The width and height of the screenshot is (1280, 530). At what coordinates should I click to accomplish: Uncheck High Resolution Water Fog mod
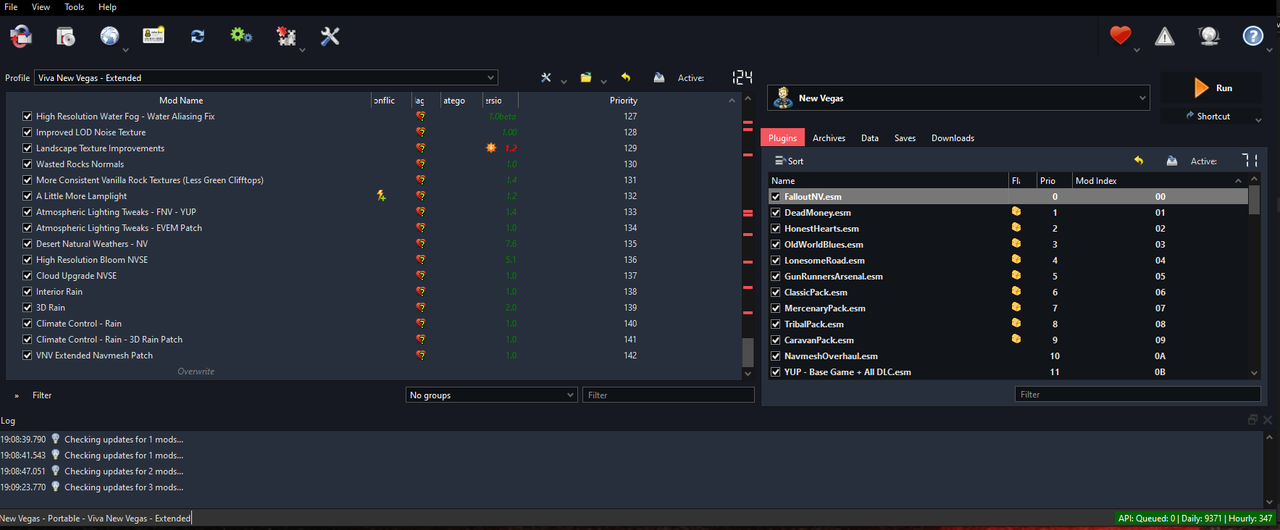[x=28, y=116]
